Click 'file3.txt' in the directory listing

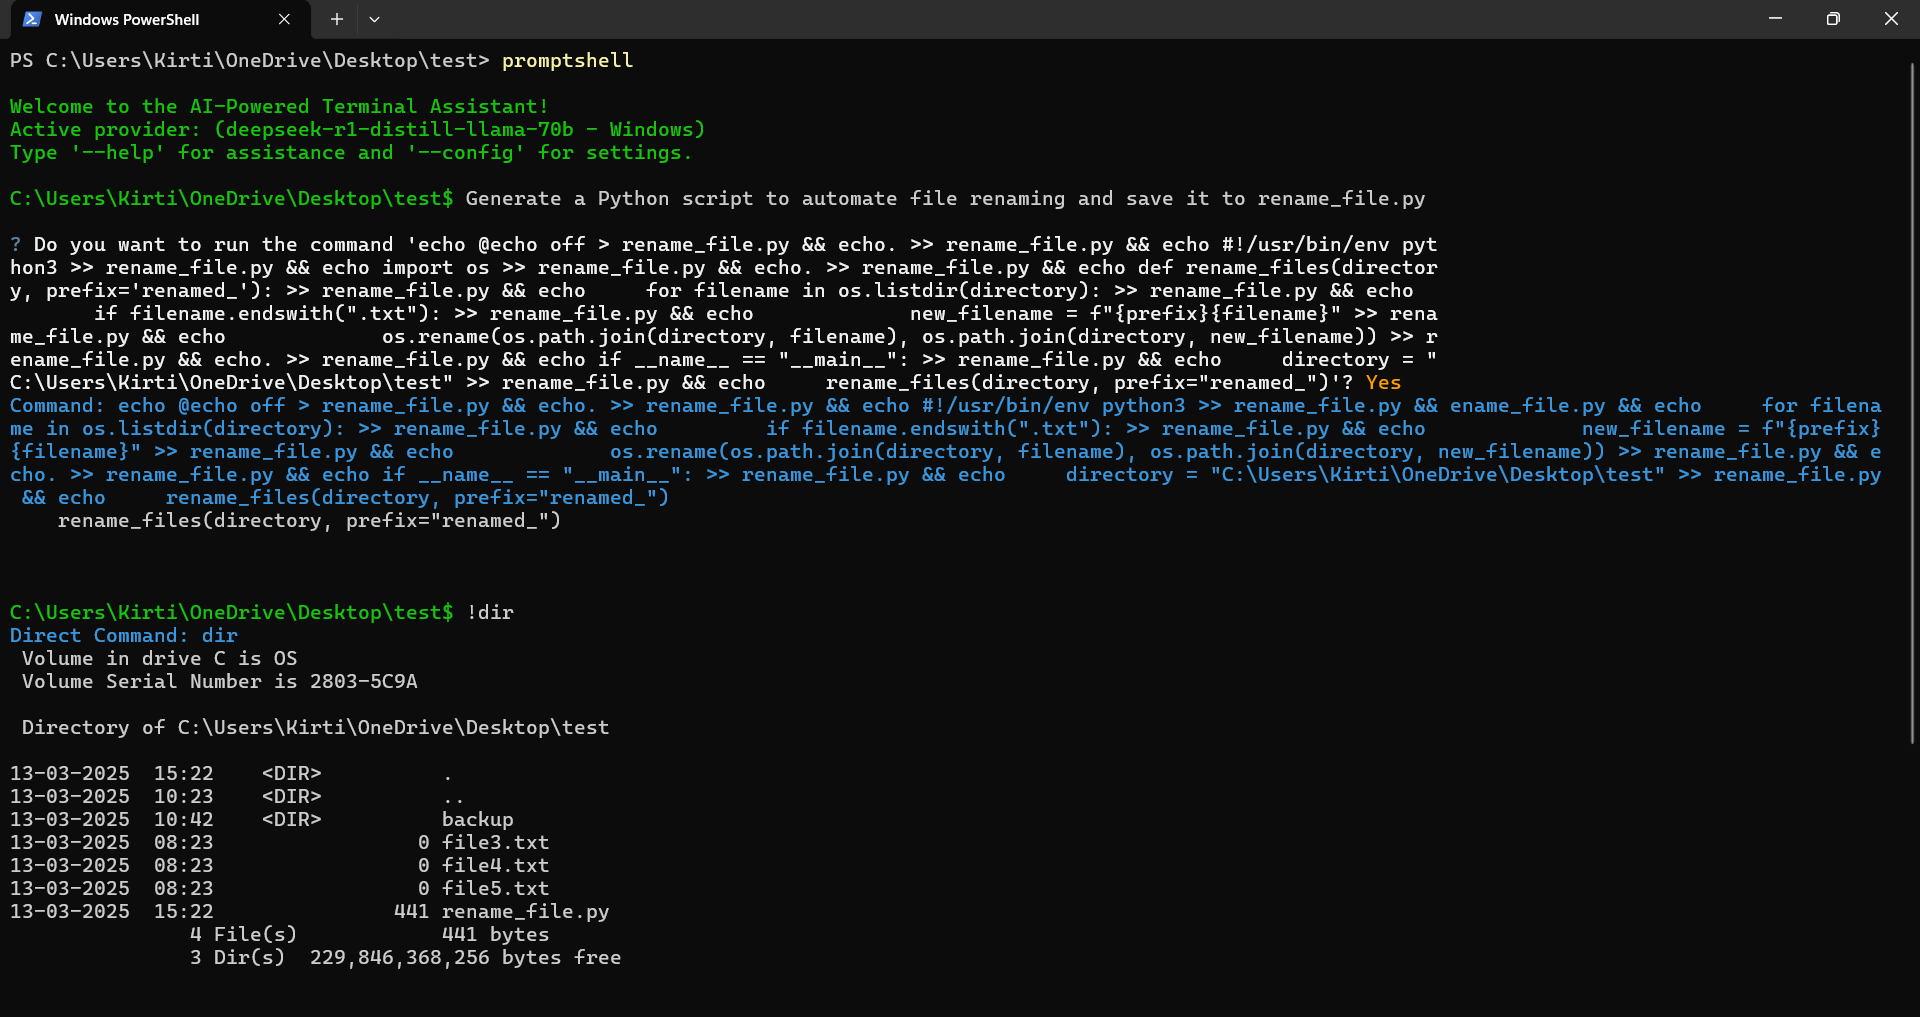496,843
